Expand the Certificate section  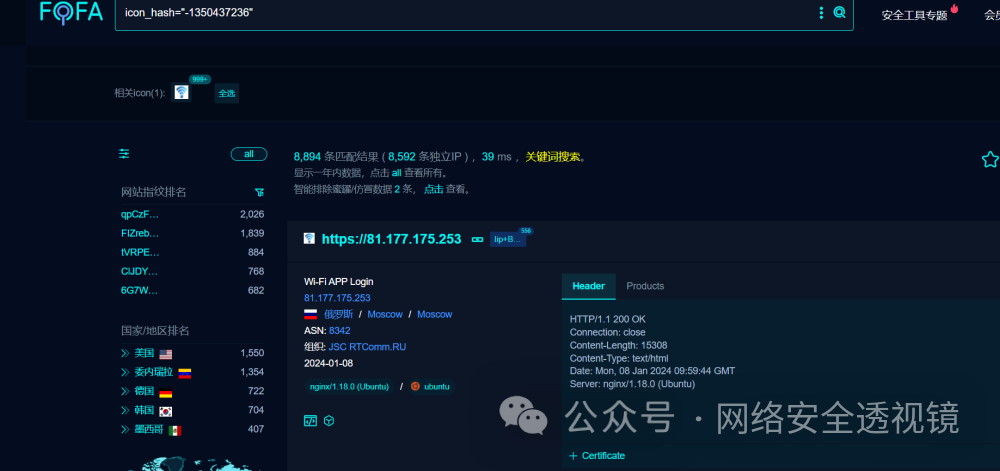[597, 456]
